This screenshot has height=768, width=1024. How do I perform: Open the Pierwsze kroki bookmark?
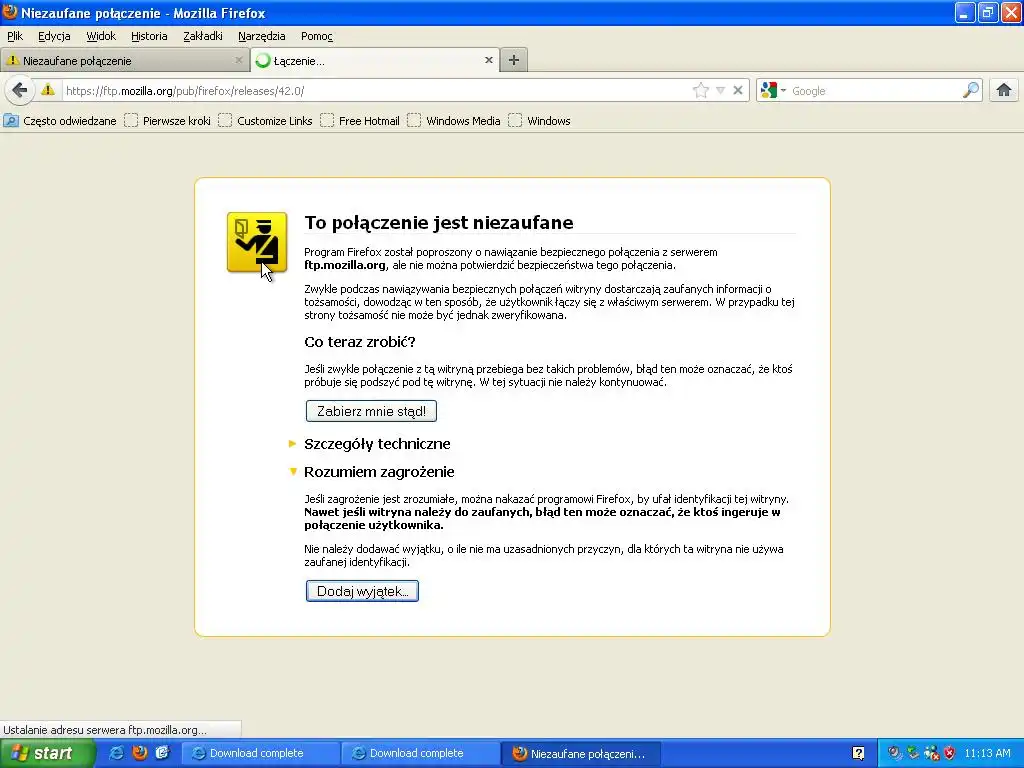[168, 121]
